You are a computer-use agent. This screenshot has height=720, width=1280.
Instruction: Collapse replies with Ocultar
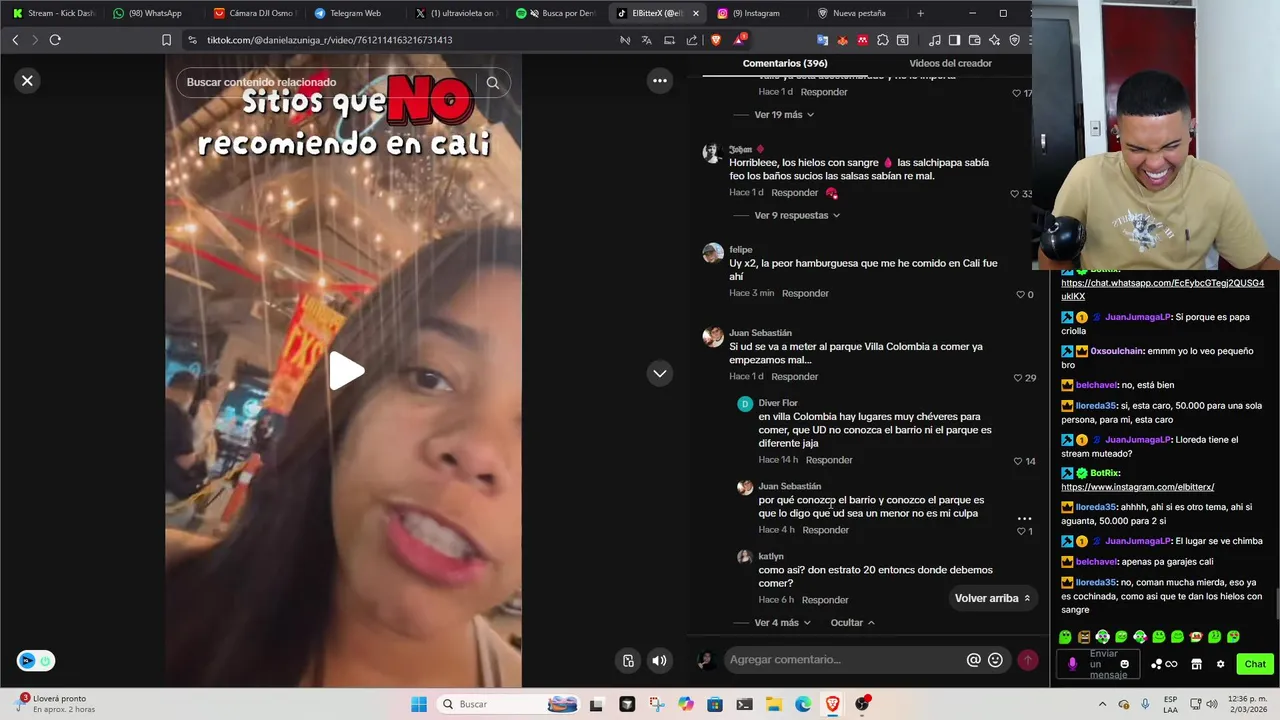tap(852, 623)
